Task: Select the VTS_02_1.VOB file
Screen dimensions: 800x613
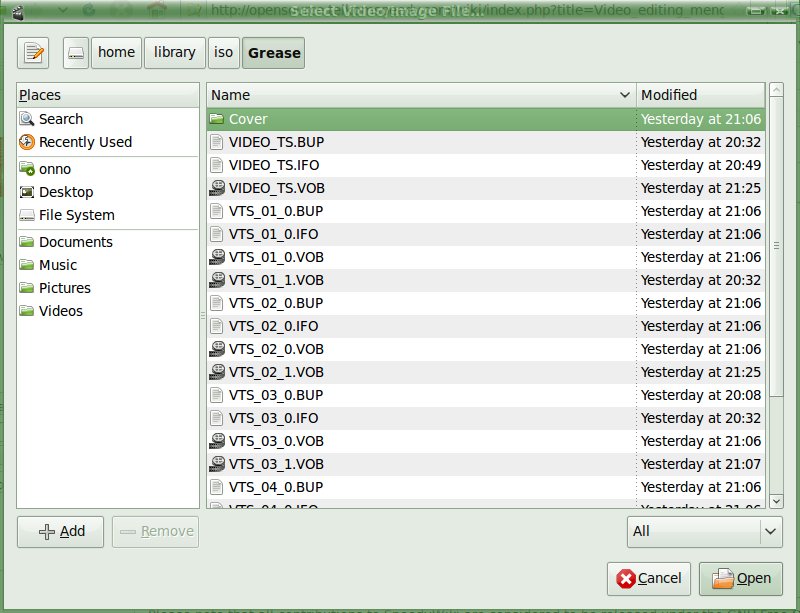Action: [x=276, y=372]
